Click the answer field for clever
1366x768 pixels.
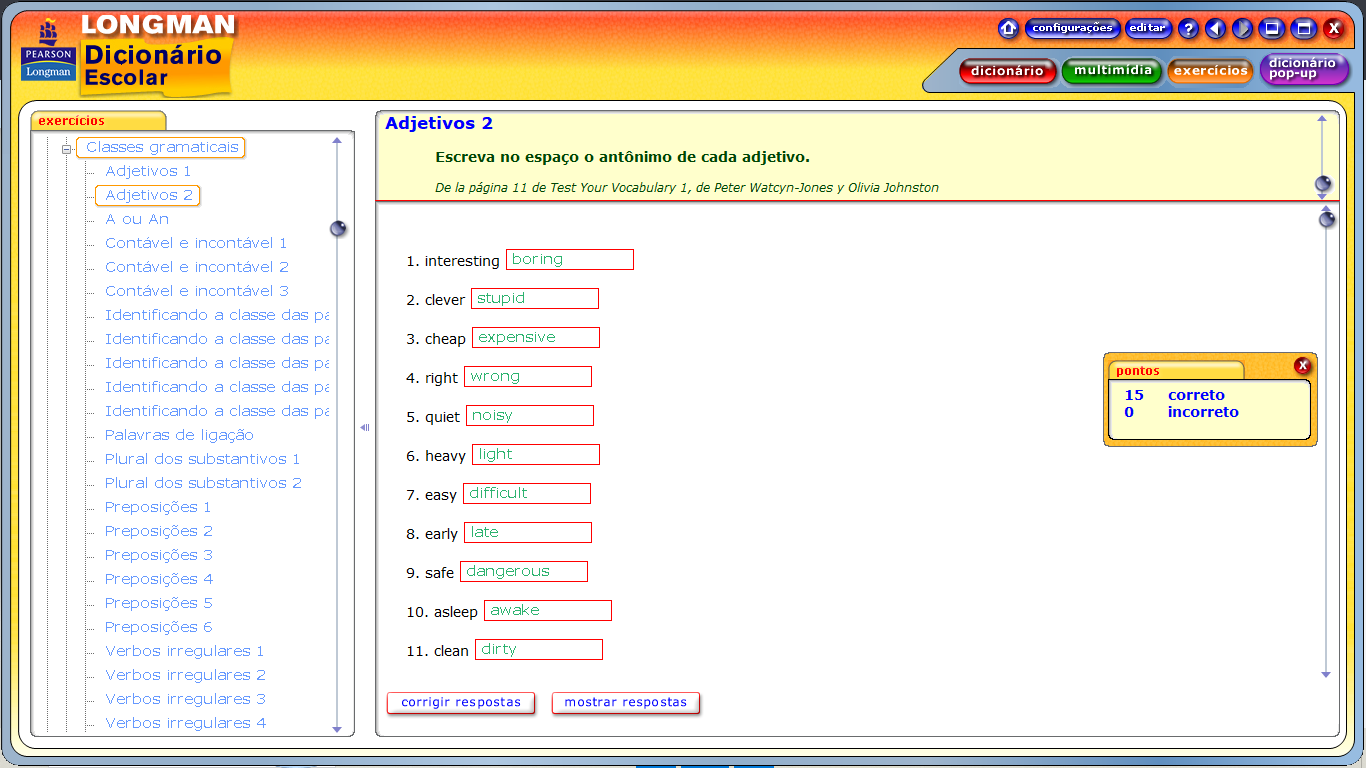click(x=535, y=299)
